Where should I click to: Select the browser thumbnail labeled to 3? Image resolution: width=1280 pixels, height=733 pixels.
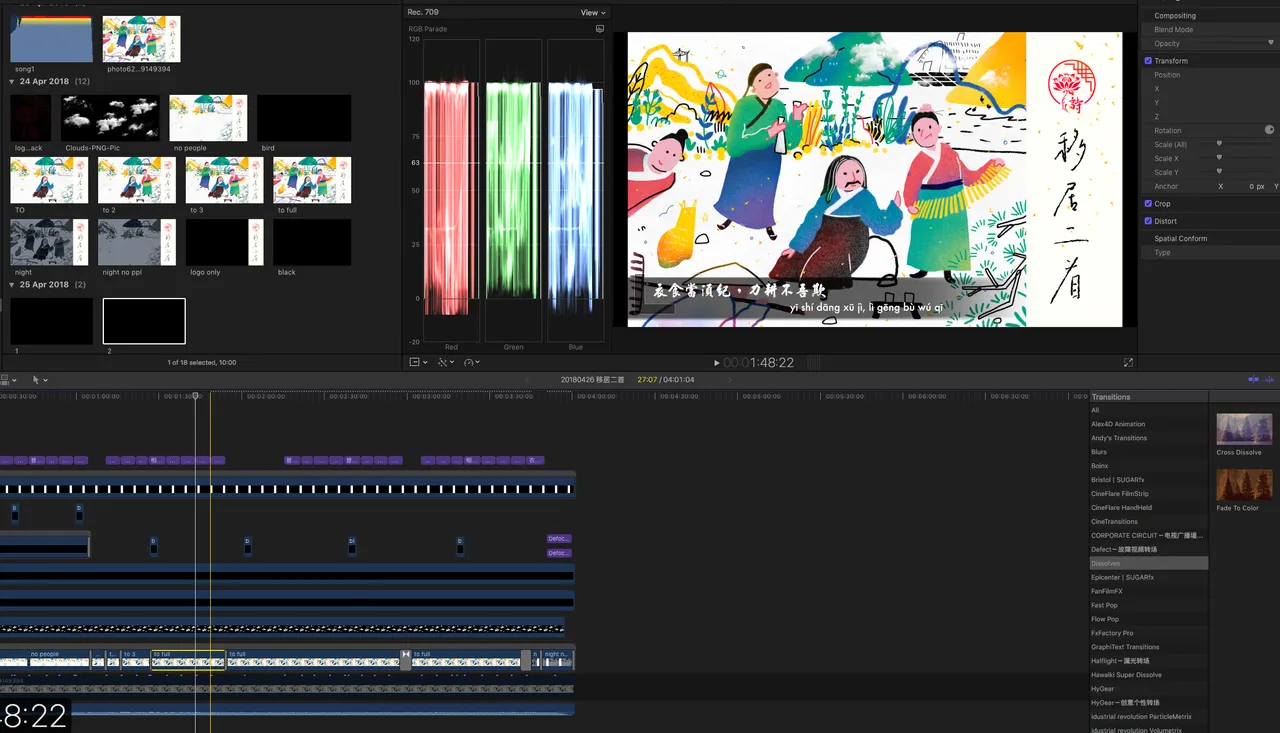225,180
